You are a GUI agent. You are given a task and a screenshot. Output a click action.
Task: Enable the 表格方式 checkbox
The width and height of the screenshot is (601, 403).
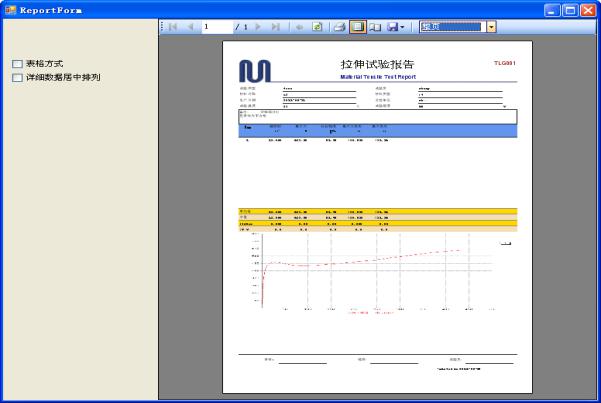tap(17, 64)
